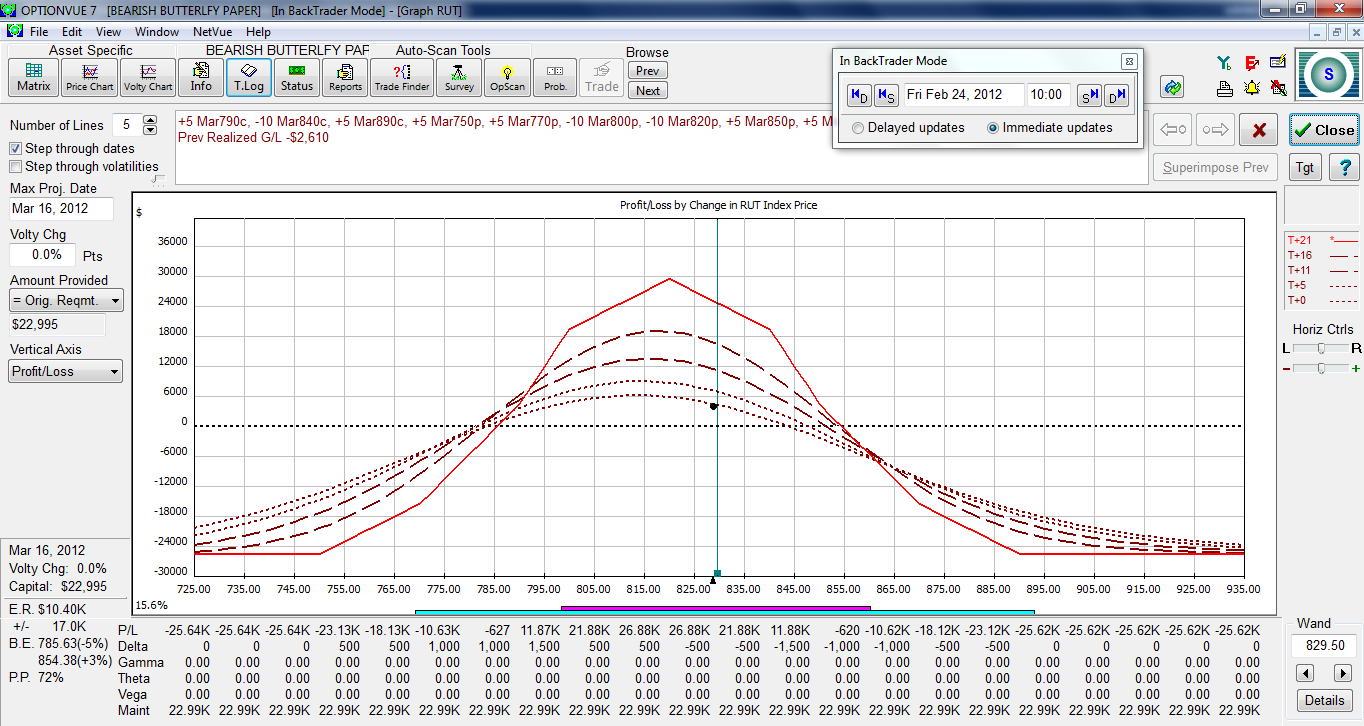Open the Survey tool
The image size is (1364, 726).
tap(459, 76)
